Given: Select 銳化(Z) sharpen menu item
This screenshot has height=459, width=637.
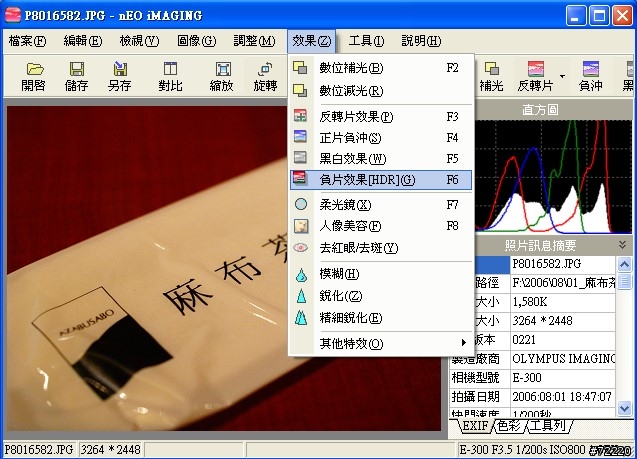Looking at the screenshot, I should (x=381, y=296).
